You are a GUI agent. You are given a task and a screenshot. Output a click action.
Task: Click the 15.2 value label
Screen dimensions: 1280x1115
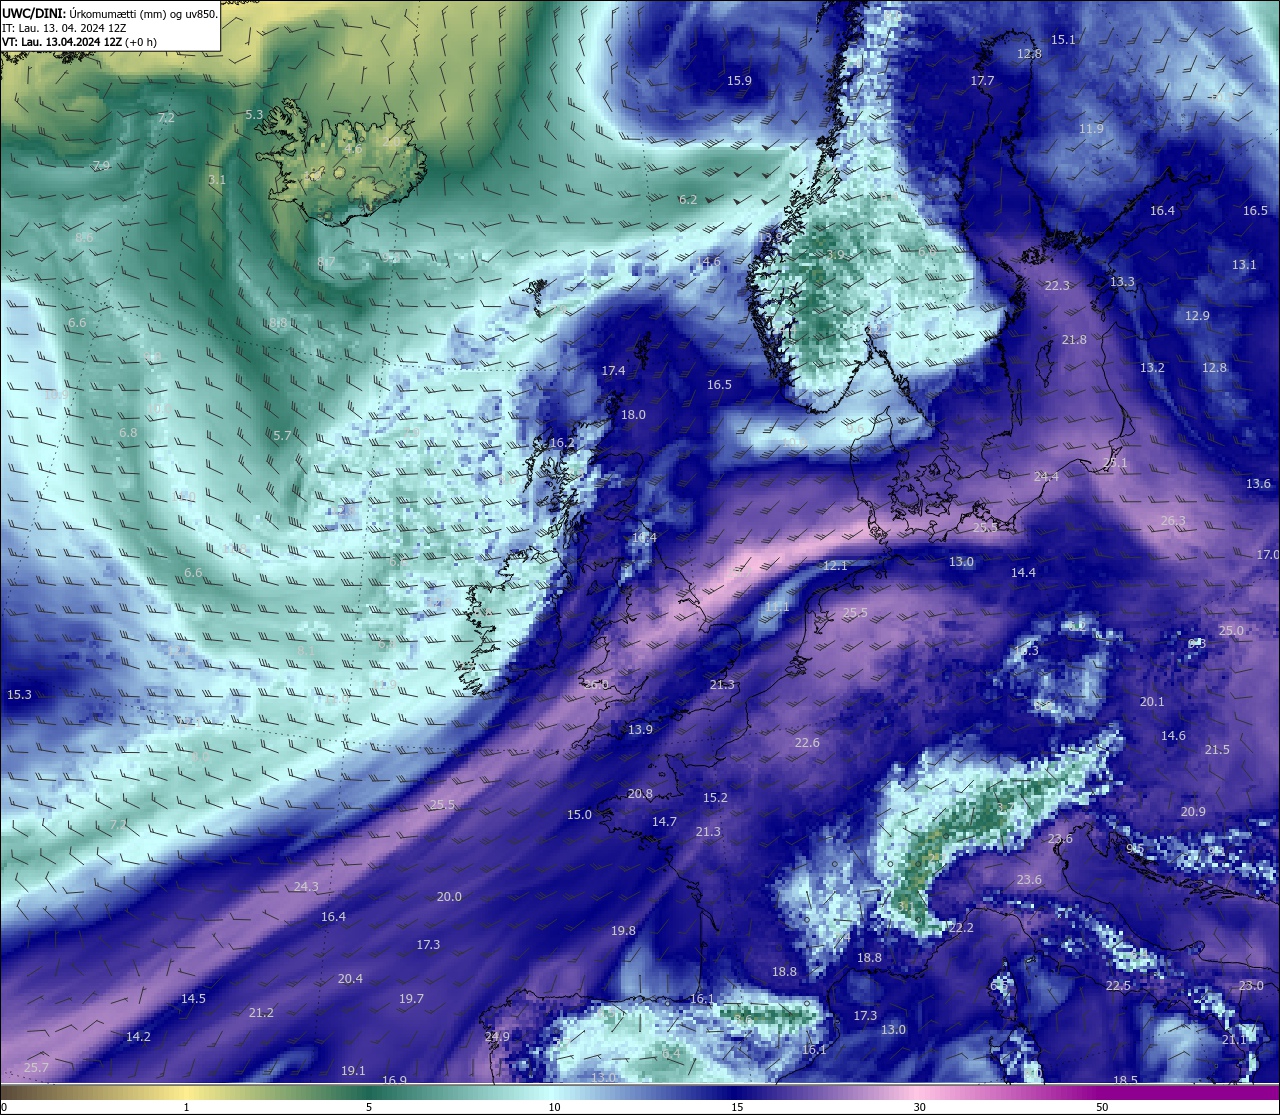pos(715,798)
